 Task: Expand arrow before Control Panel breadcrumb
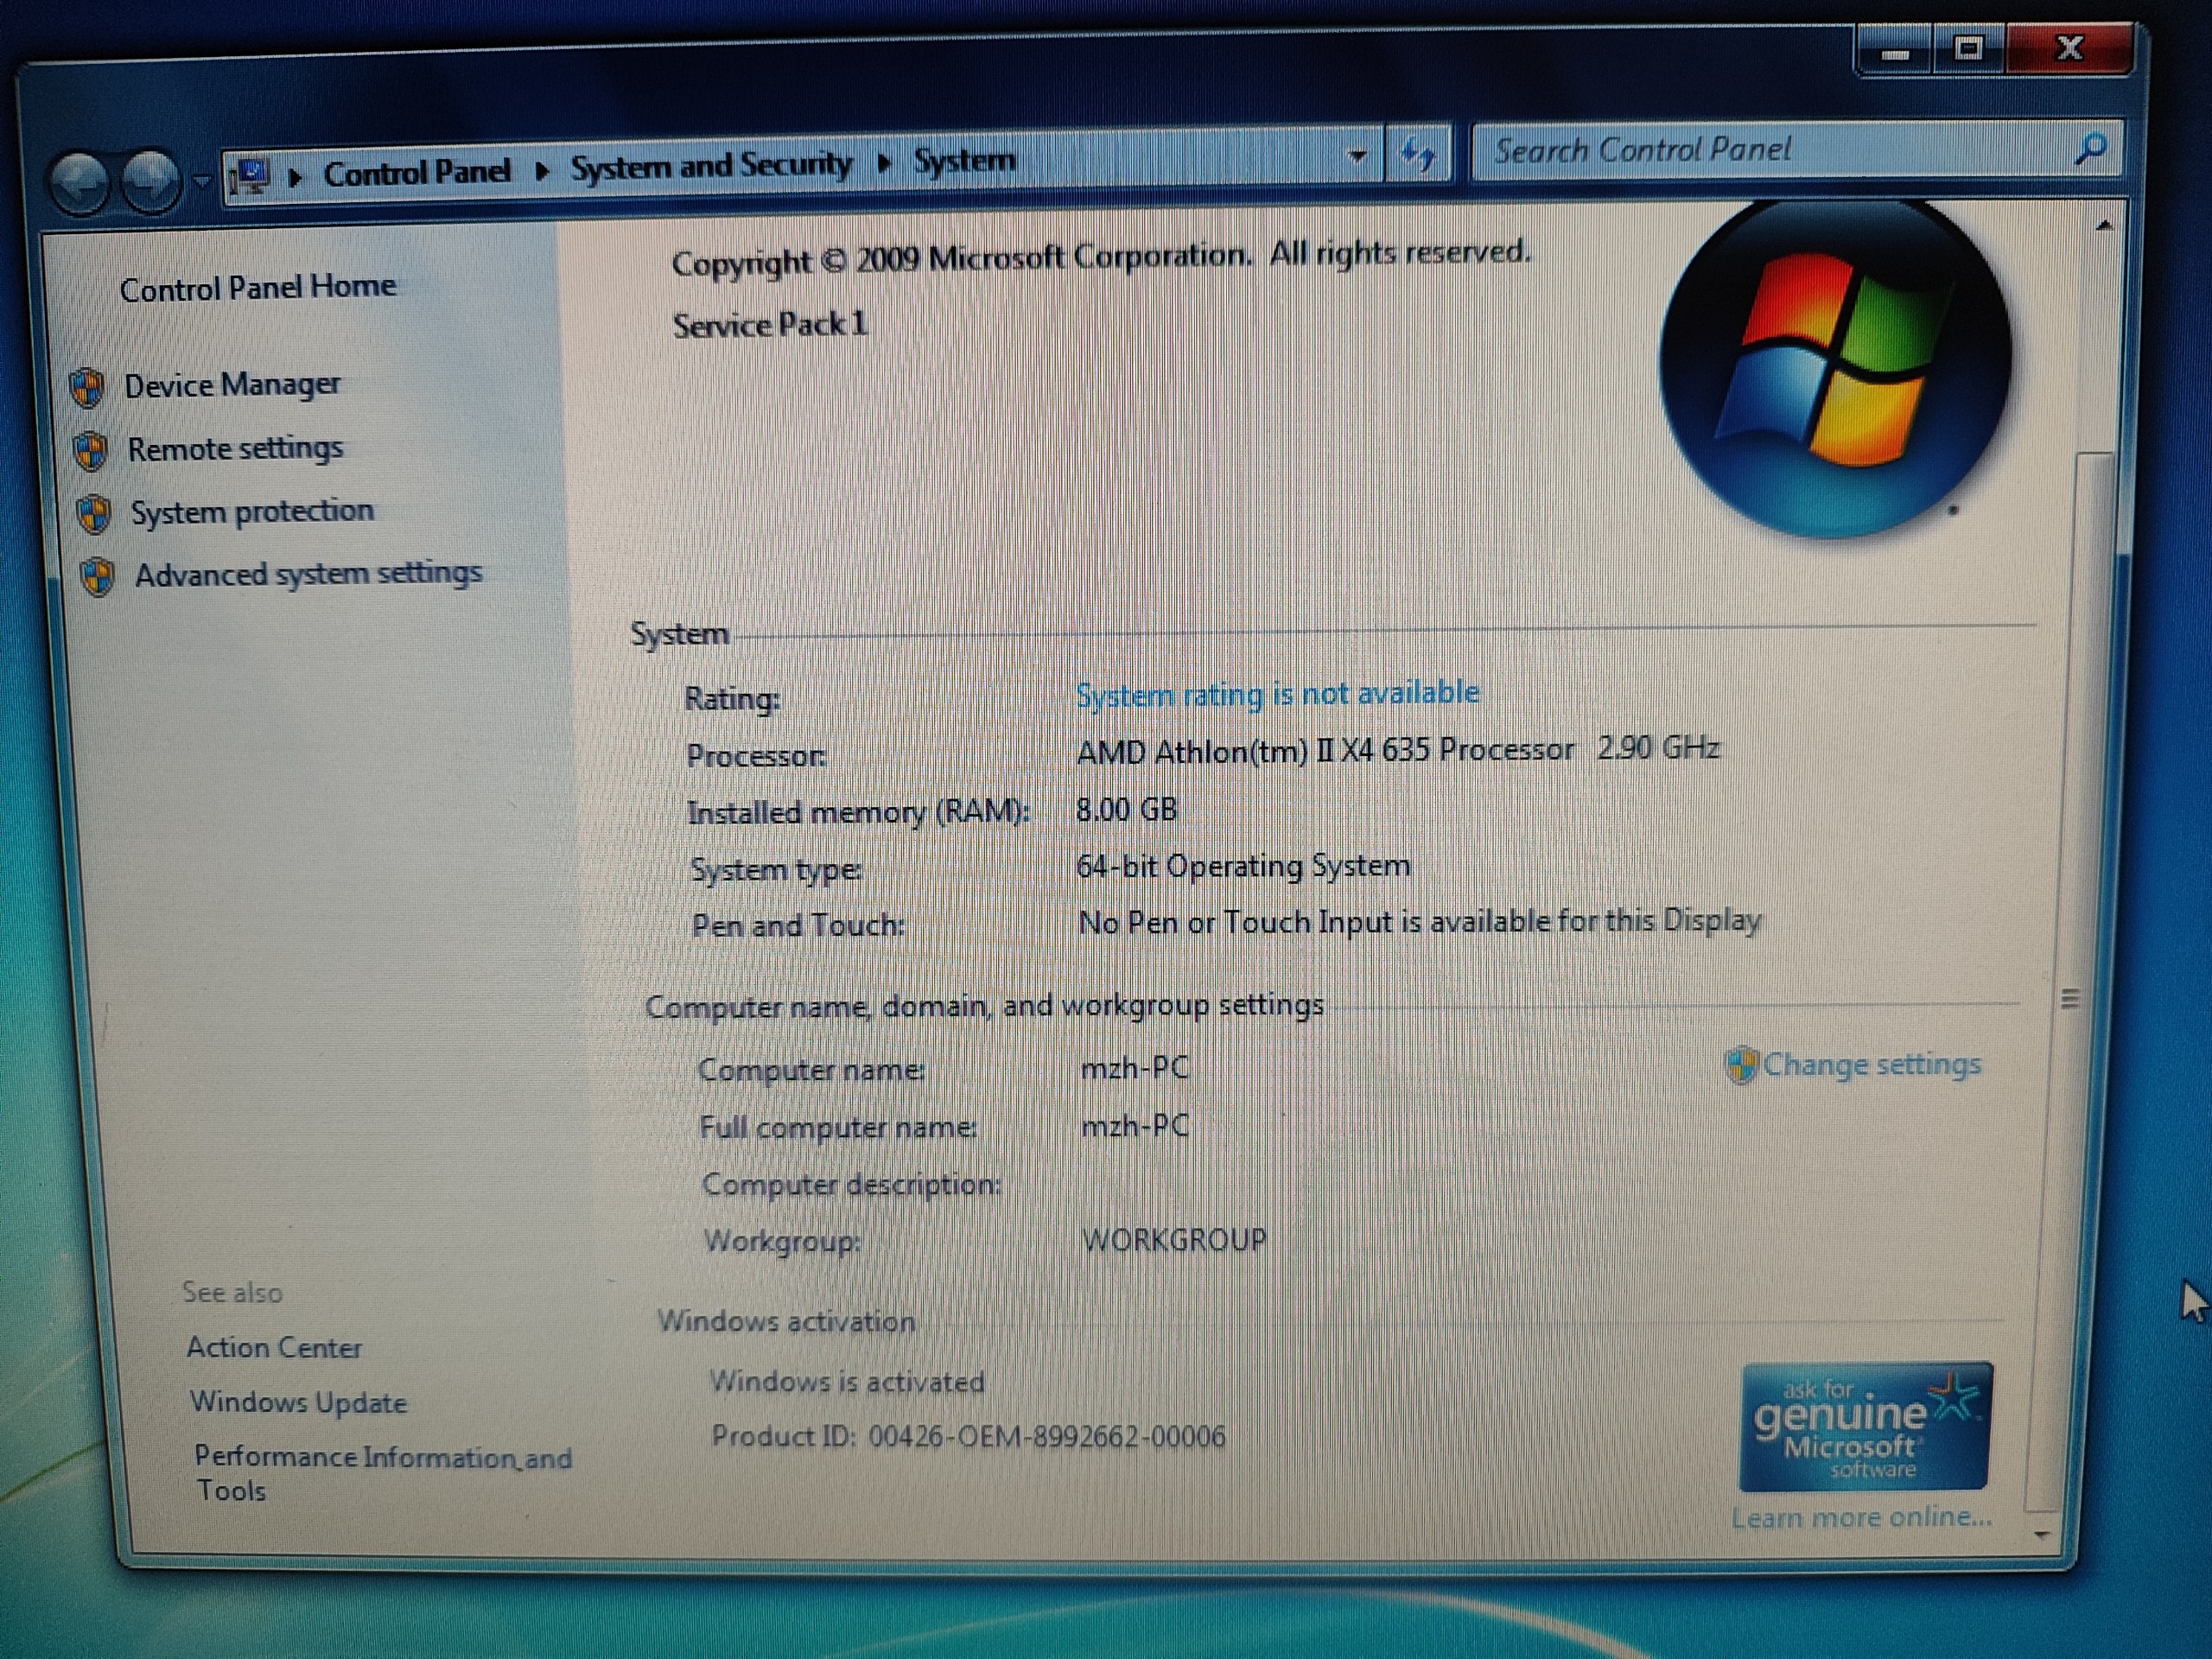click(x=295, y=177)
